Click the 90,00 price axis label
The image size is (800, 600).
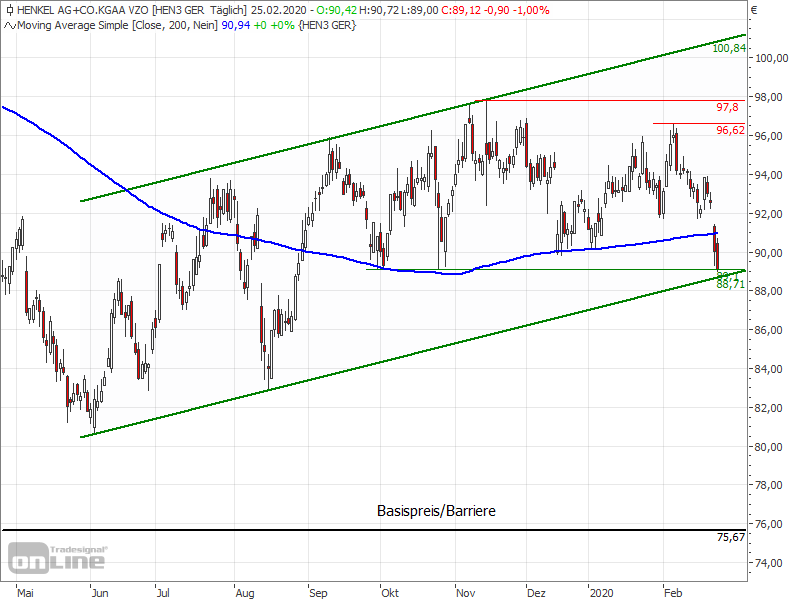pos(768,253)
